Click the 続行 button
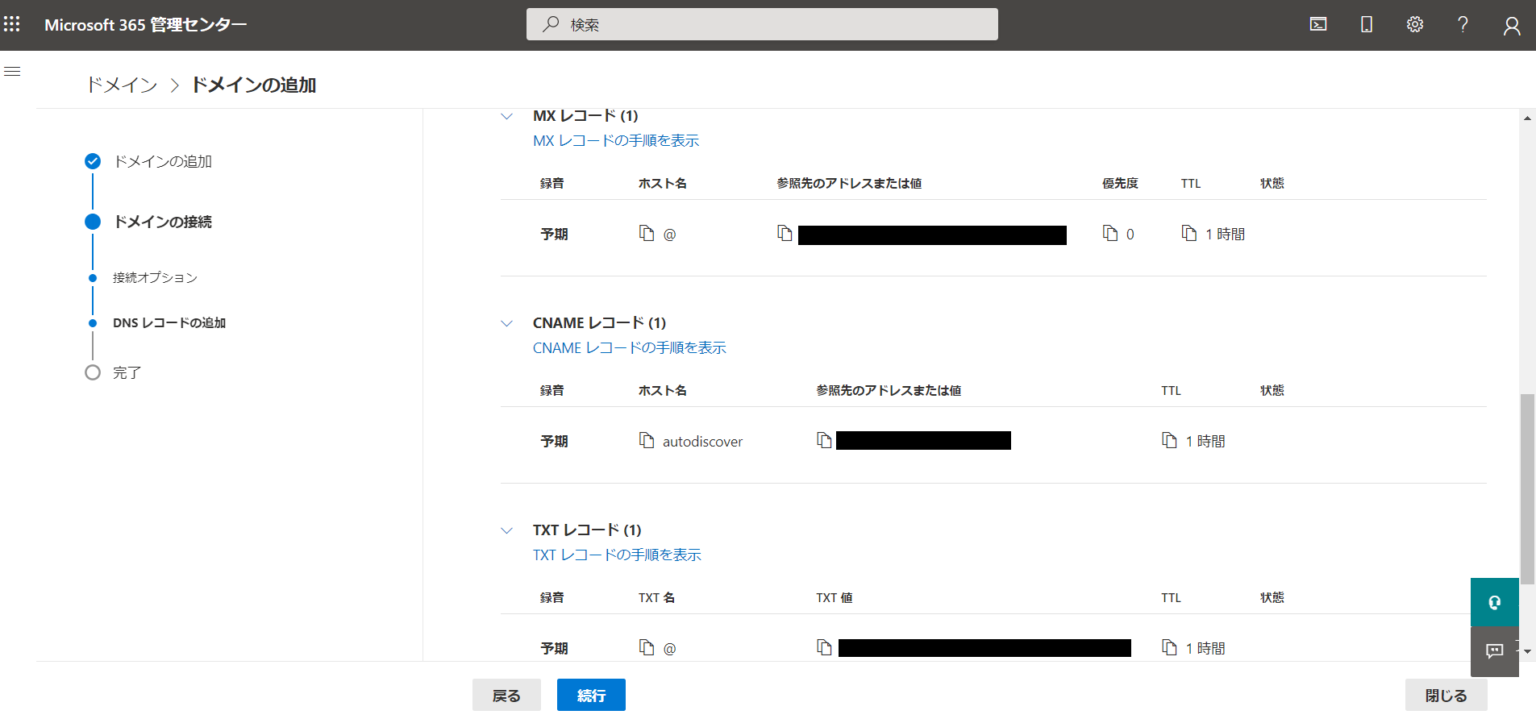The height and width of the screenshot is (723, 1536). point(591,695)
